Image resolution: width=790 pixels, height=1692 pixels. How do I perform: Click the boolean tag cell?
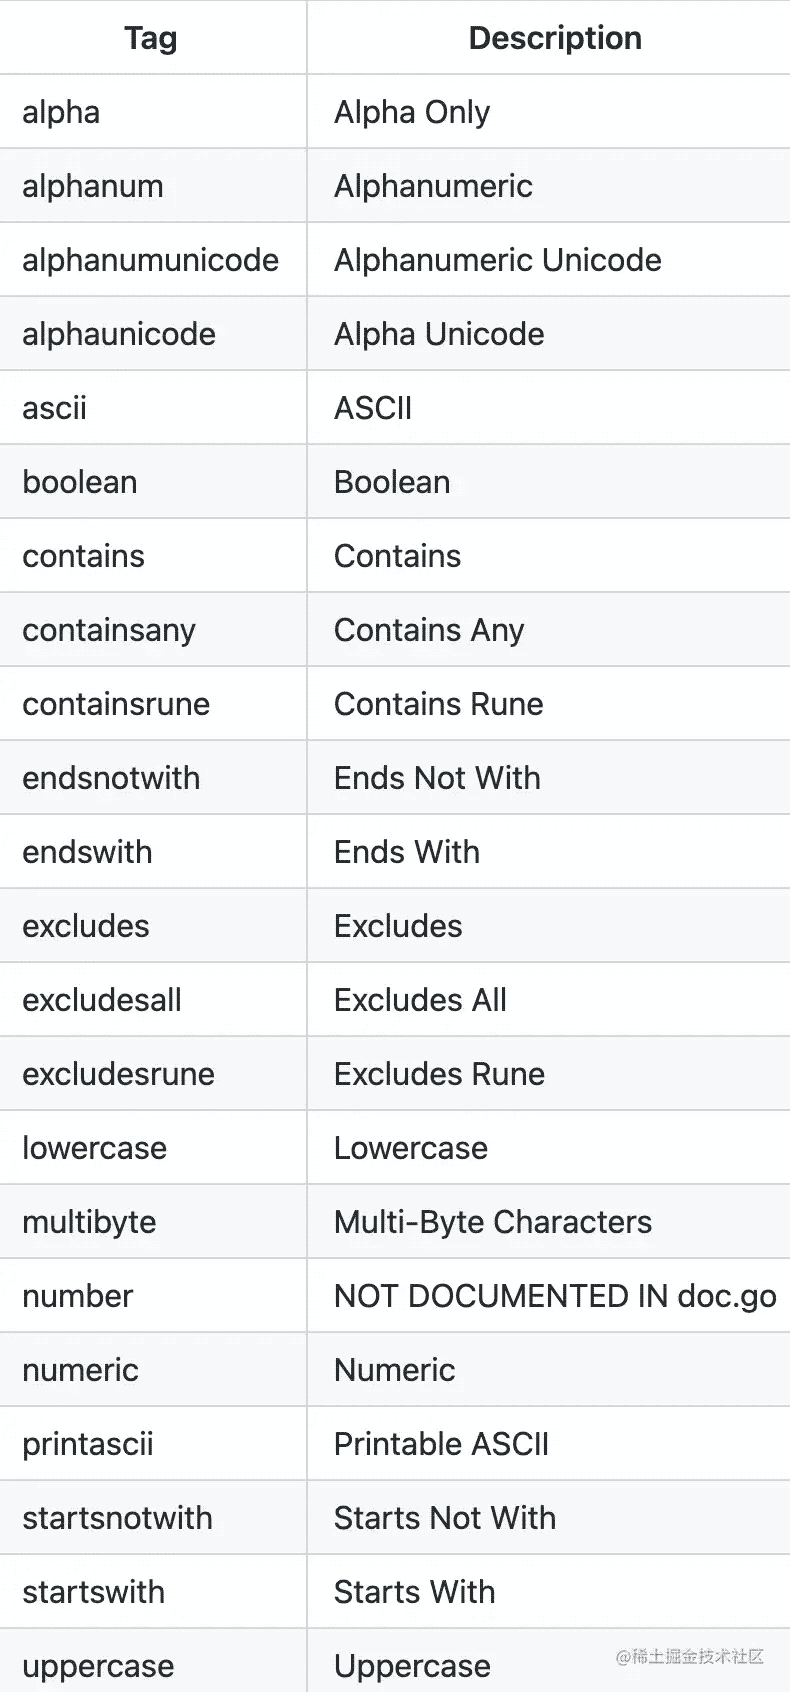(80, 482)
